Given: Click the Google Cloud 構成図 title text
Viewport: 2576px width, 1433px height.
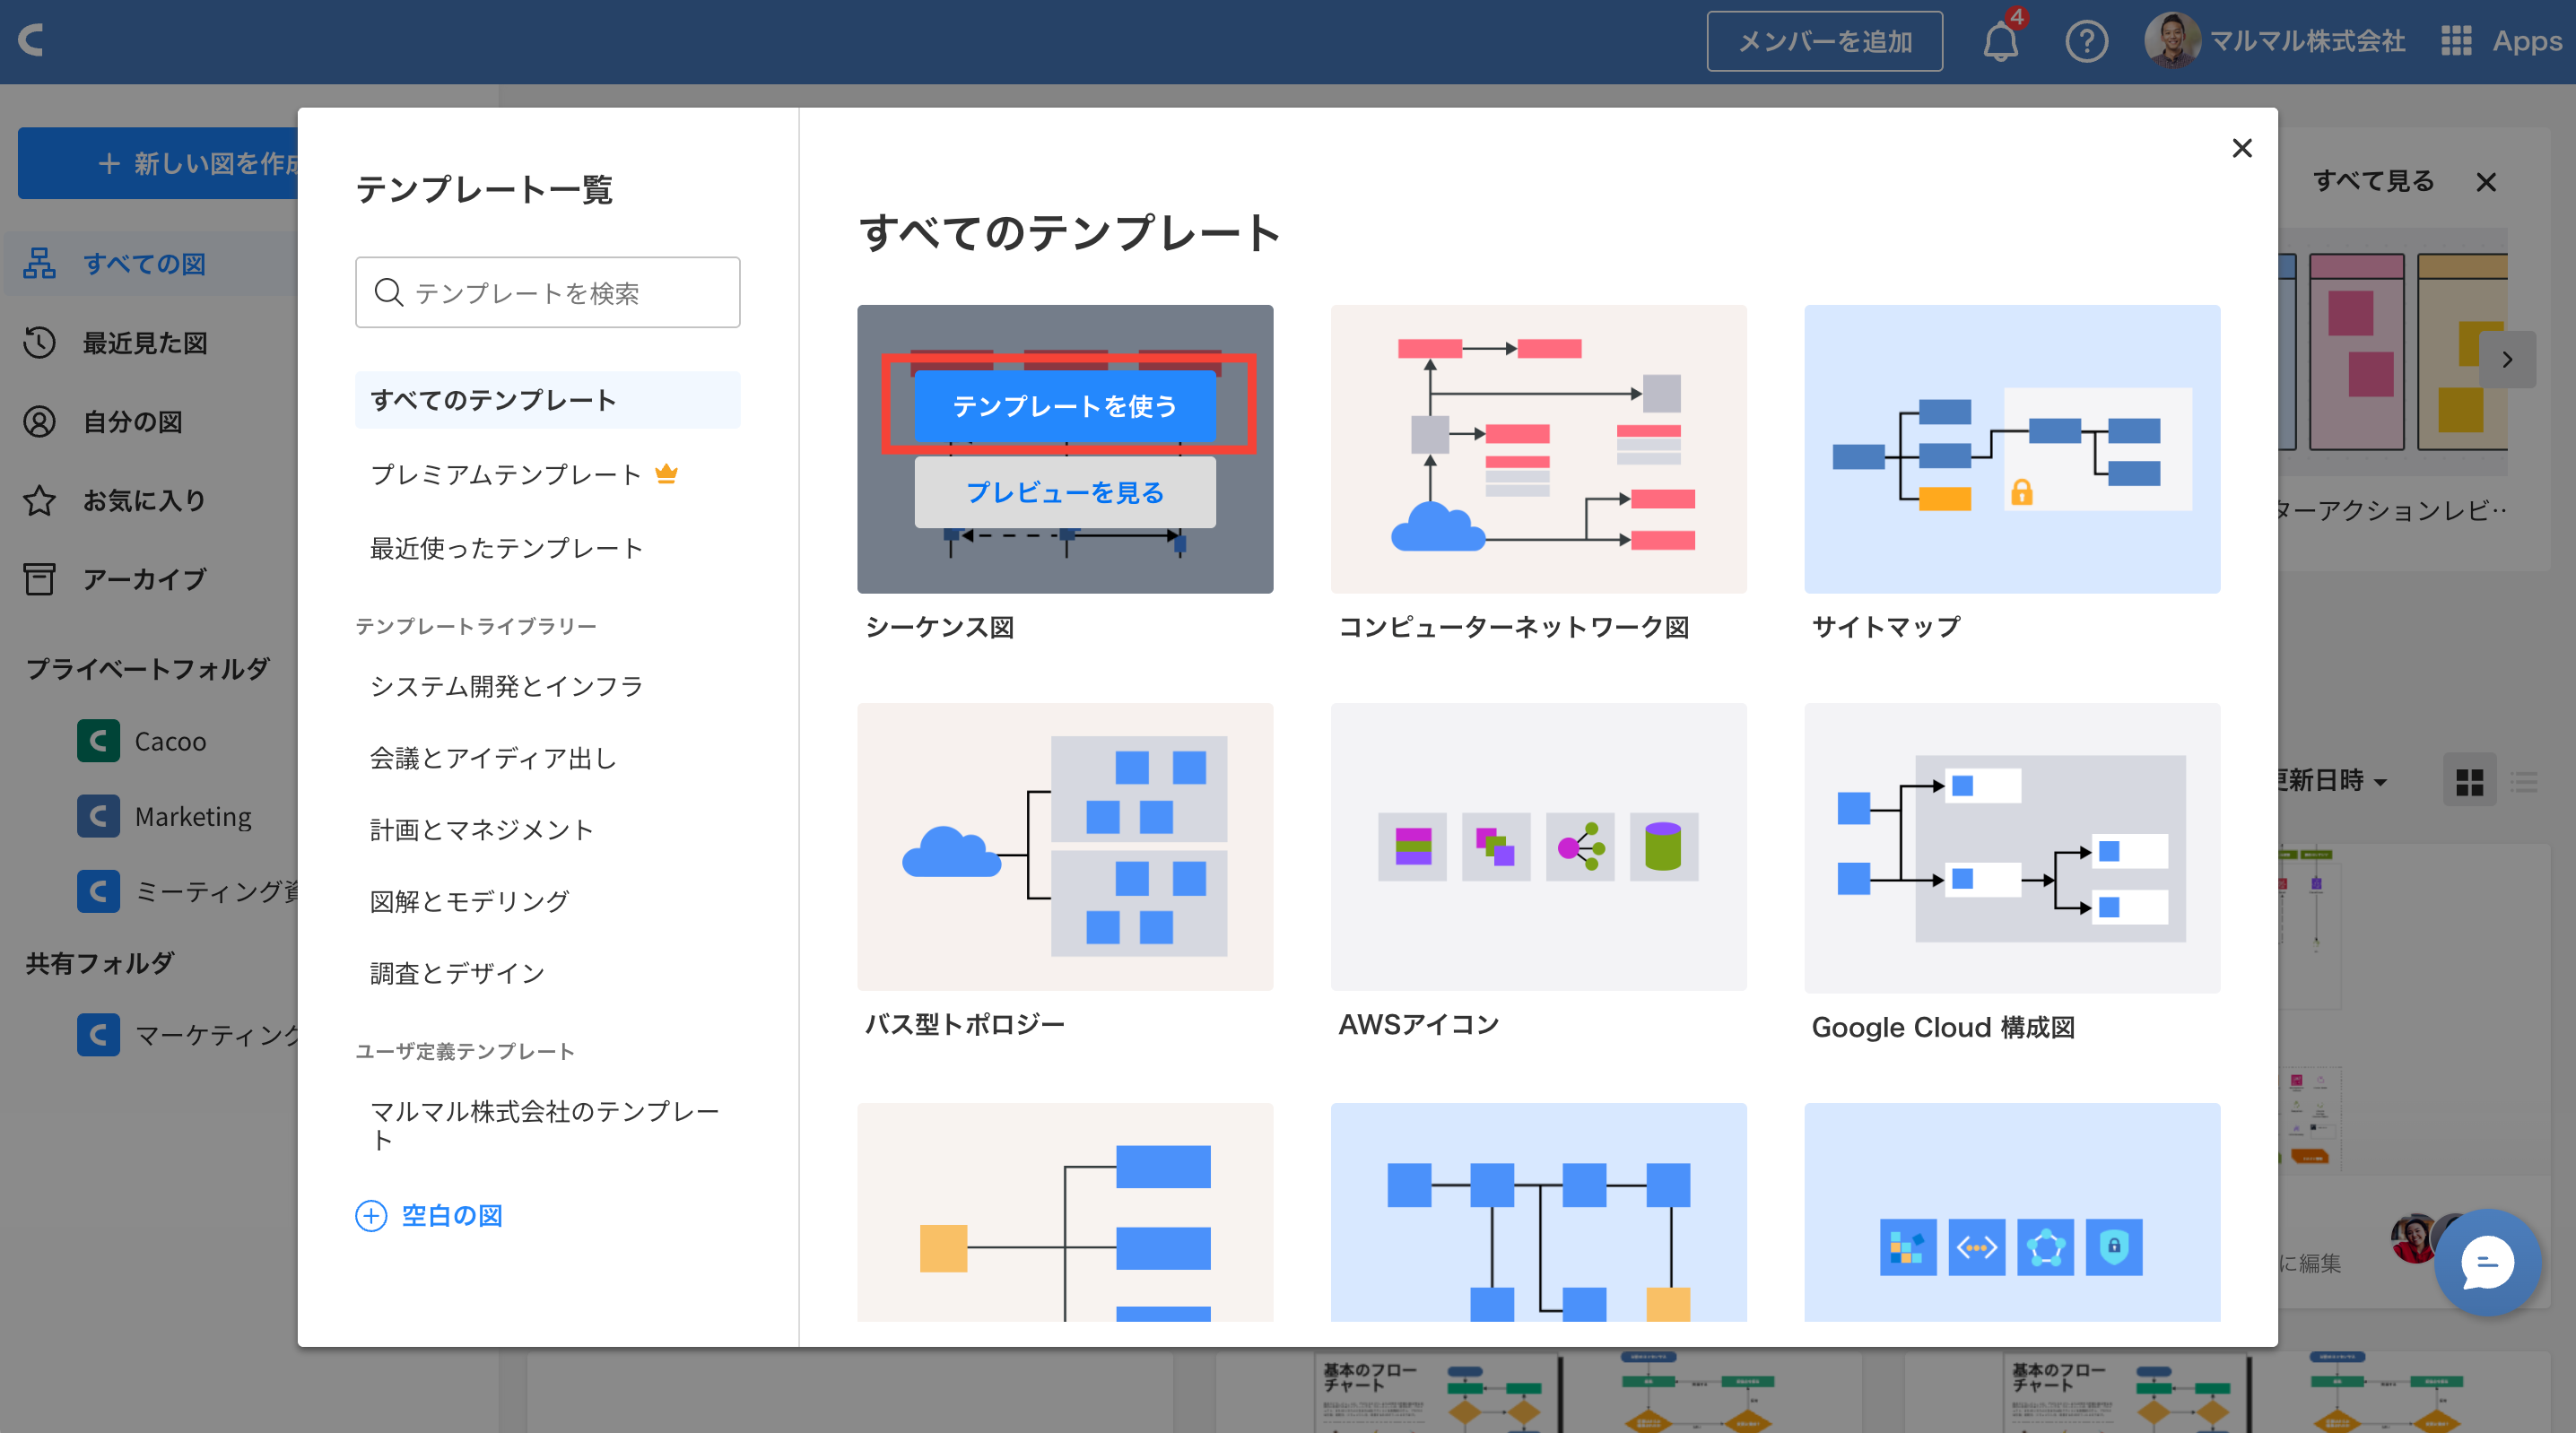Looking at the screenshot, I should click(x=1943, y=1027).
